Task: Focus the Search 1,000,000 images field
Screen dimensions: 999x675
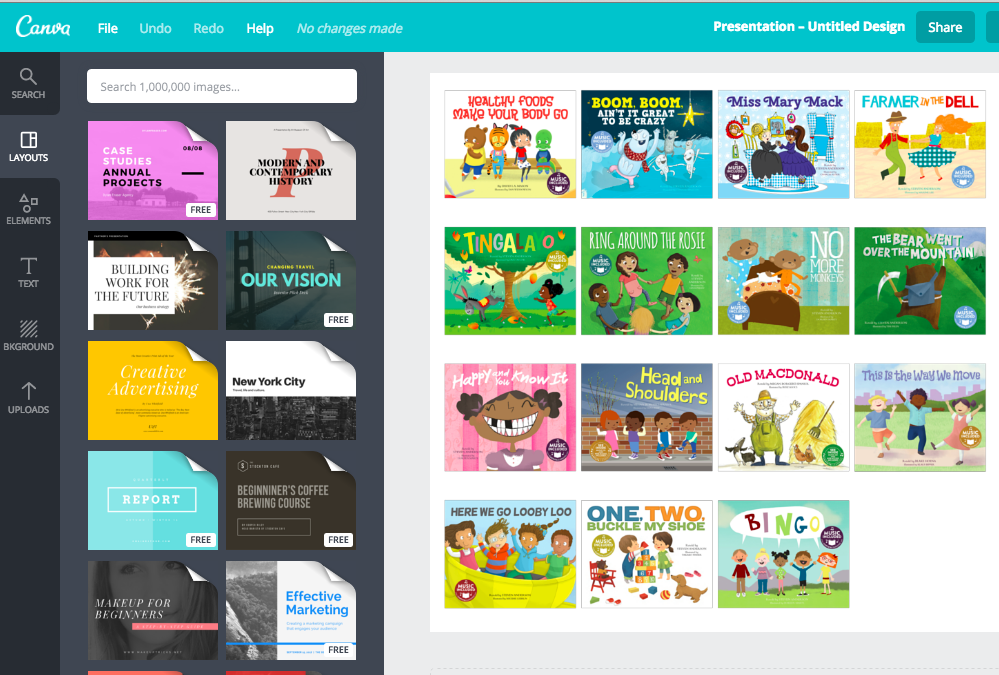Action: pos(222,86)
